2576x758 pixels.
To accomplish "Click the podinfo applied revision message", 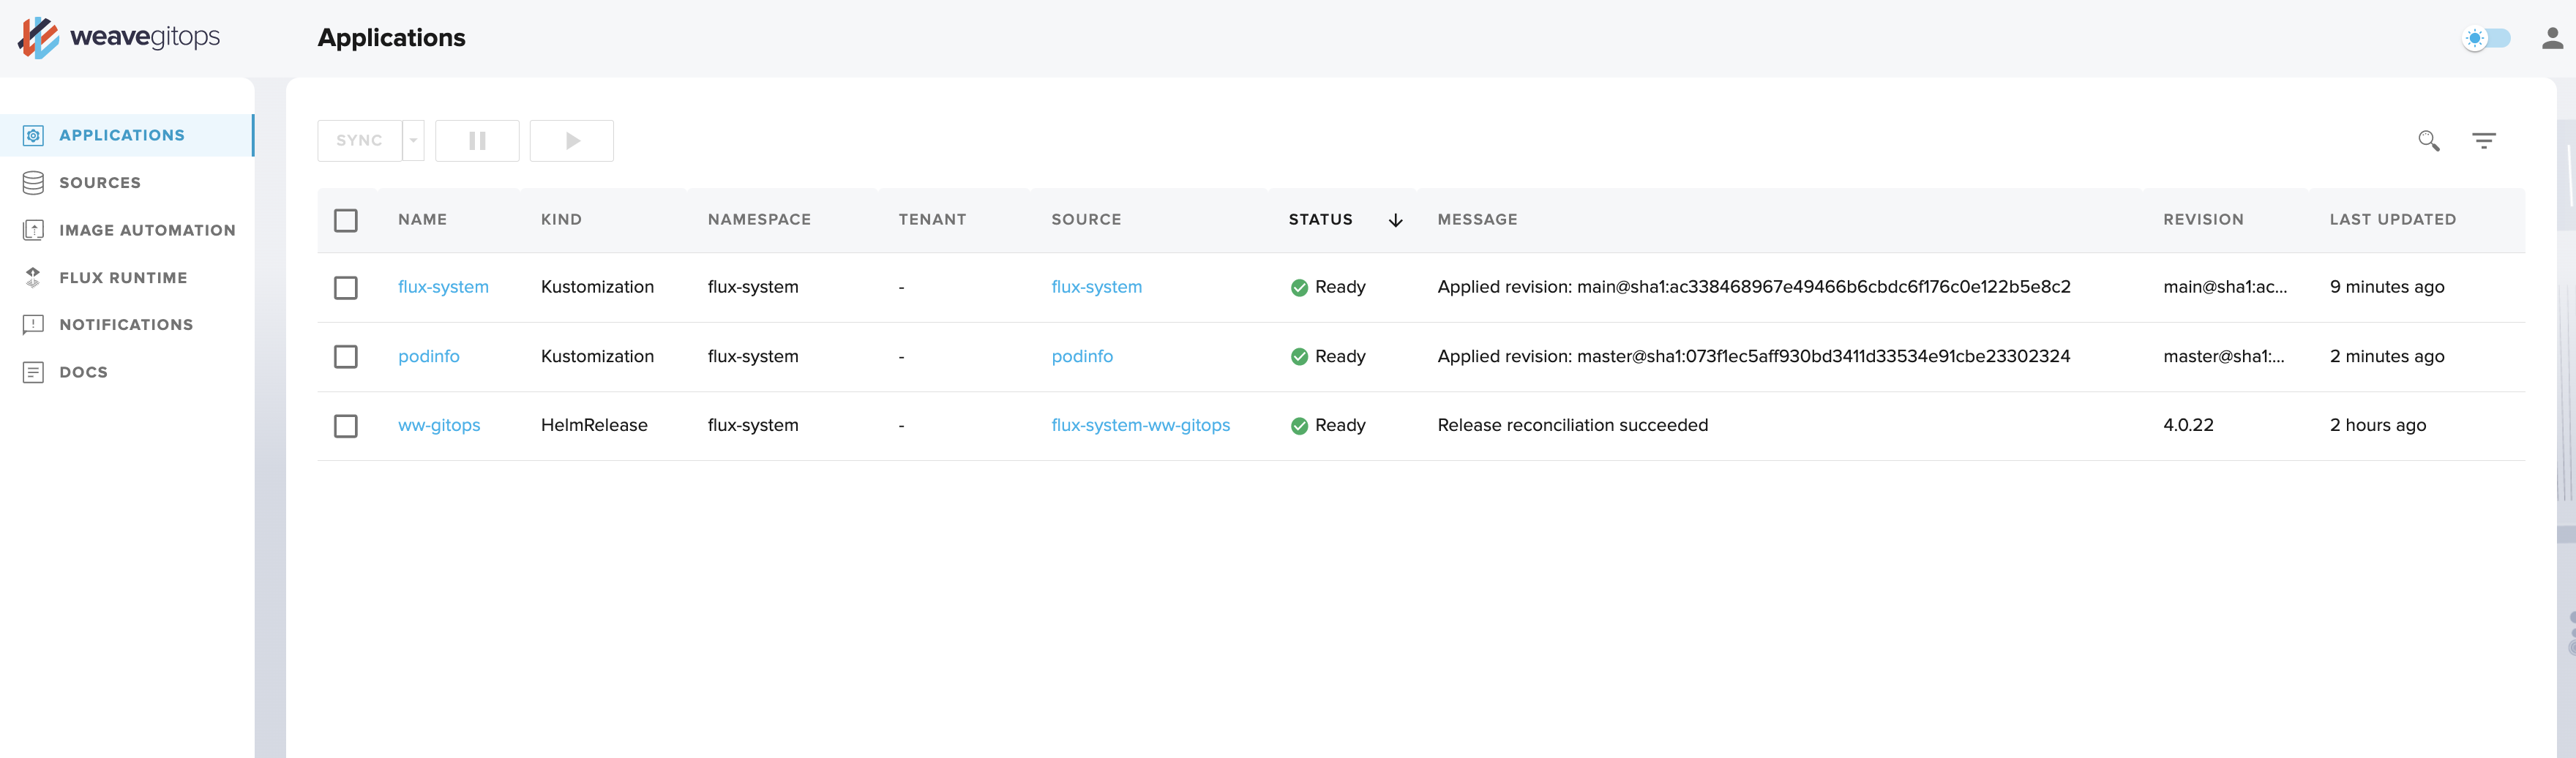I will coord(1753,356).
